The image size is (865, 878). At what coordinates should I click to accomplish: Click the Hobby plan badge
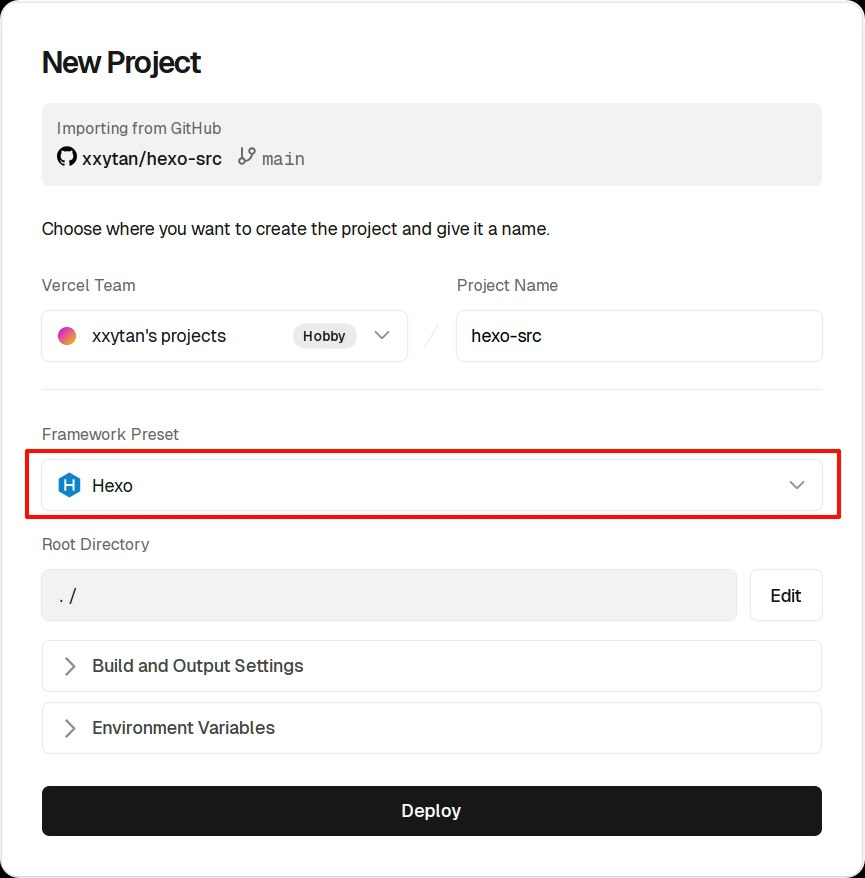[x=324, y=336]
